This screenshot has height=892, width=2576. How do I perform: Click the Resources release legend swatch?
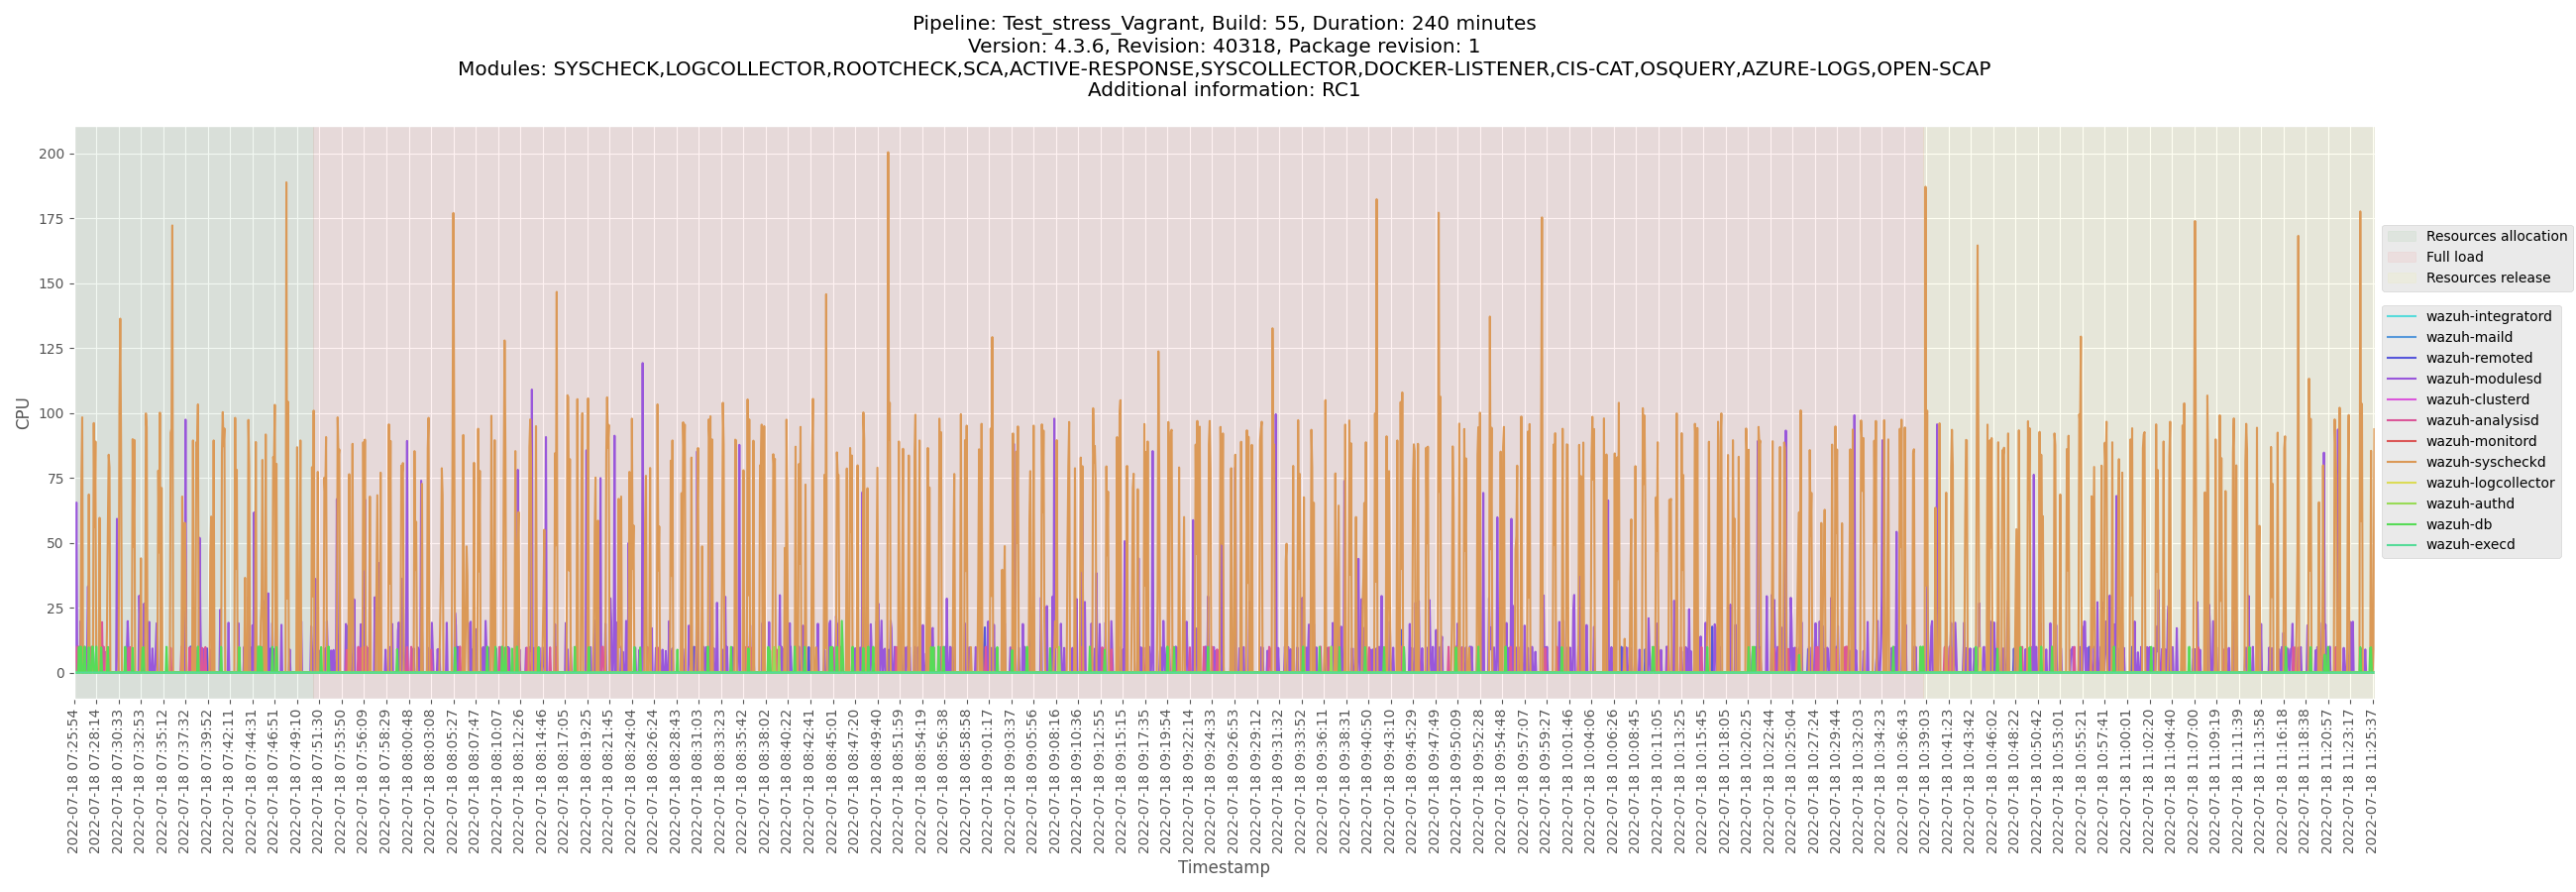(x=2401, y=279)
